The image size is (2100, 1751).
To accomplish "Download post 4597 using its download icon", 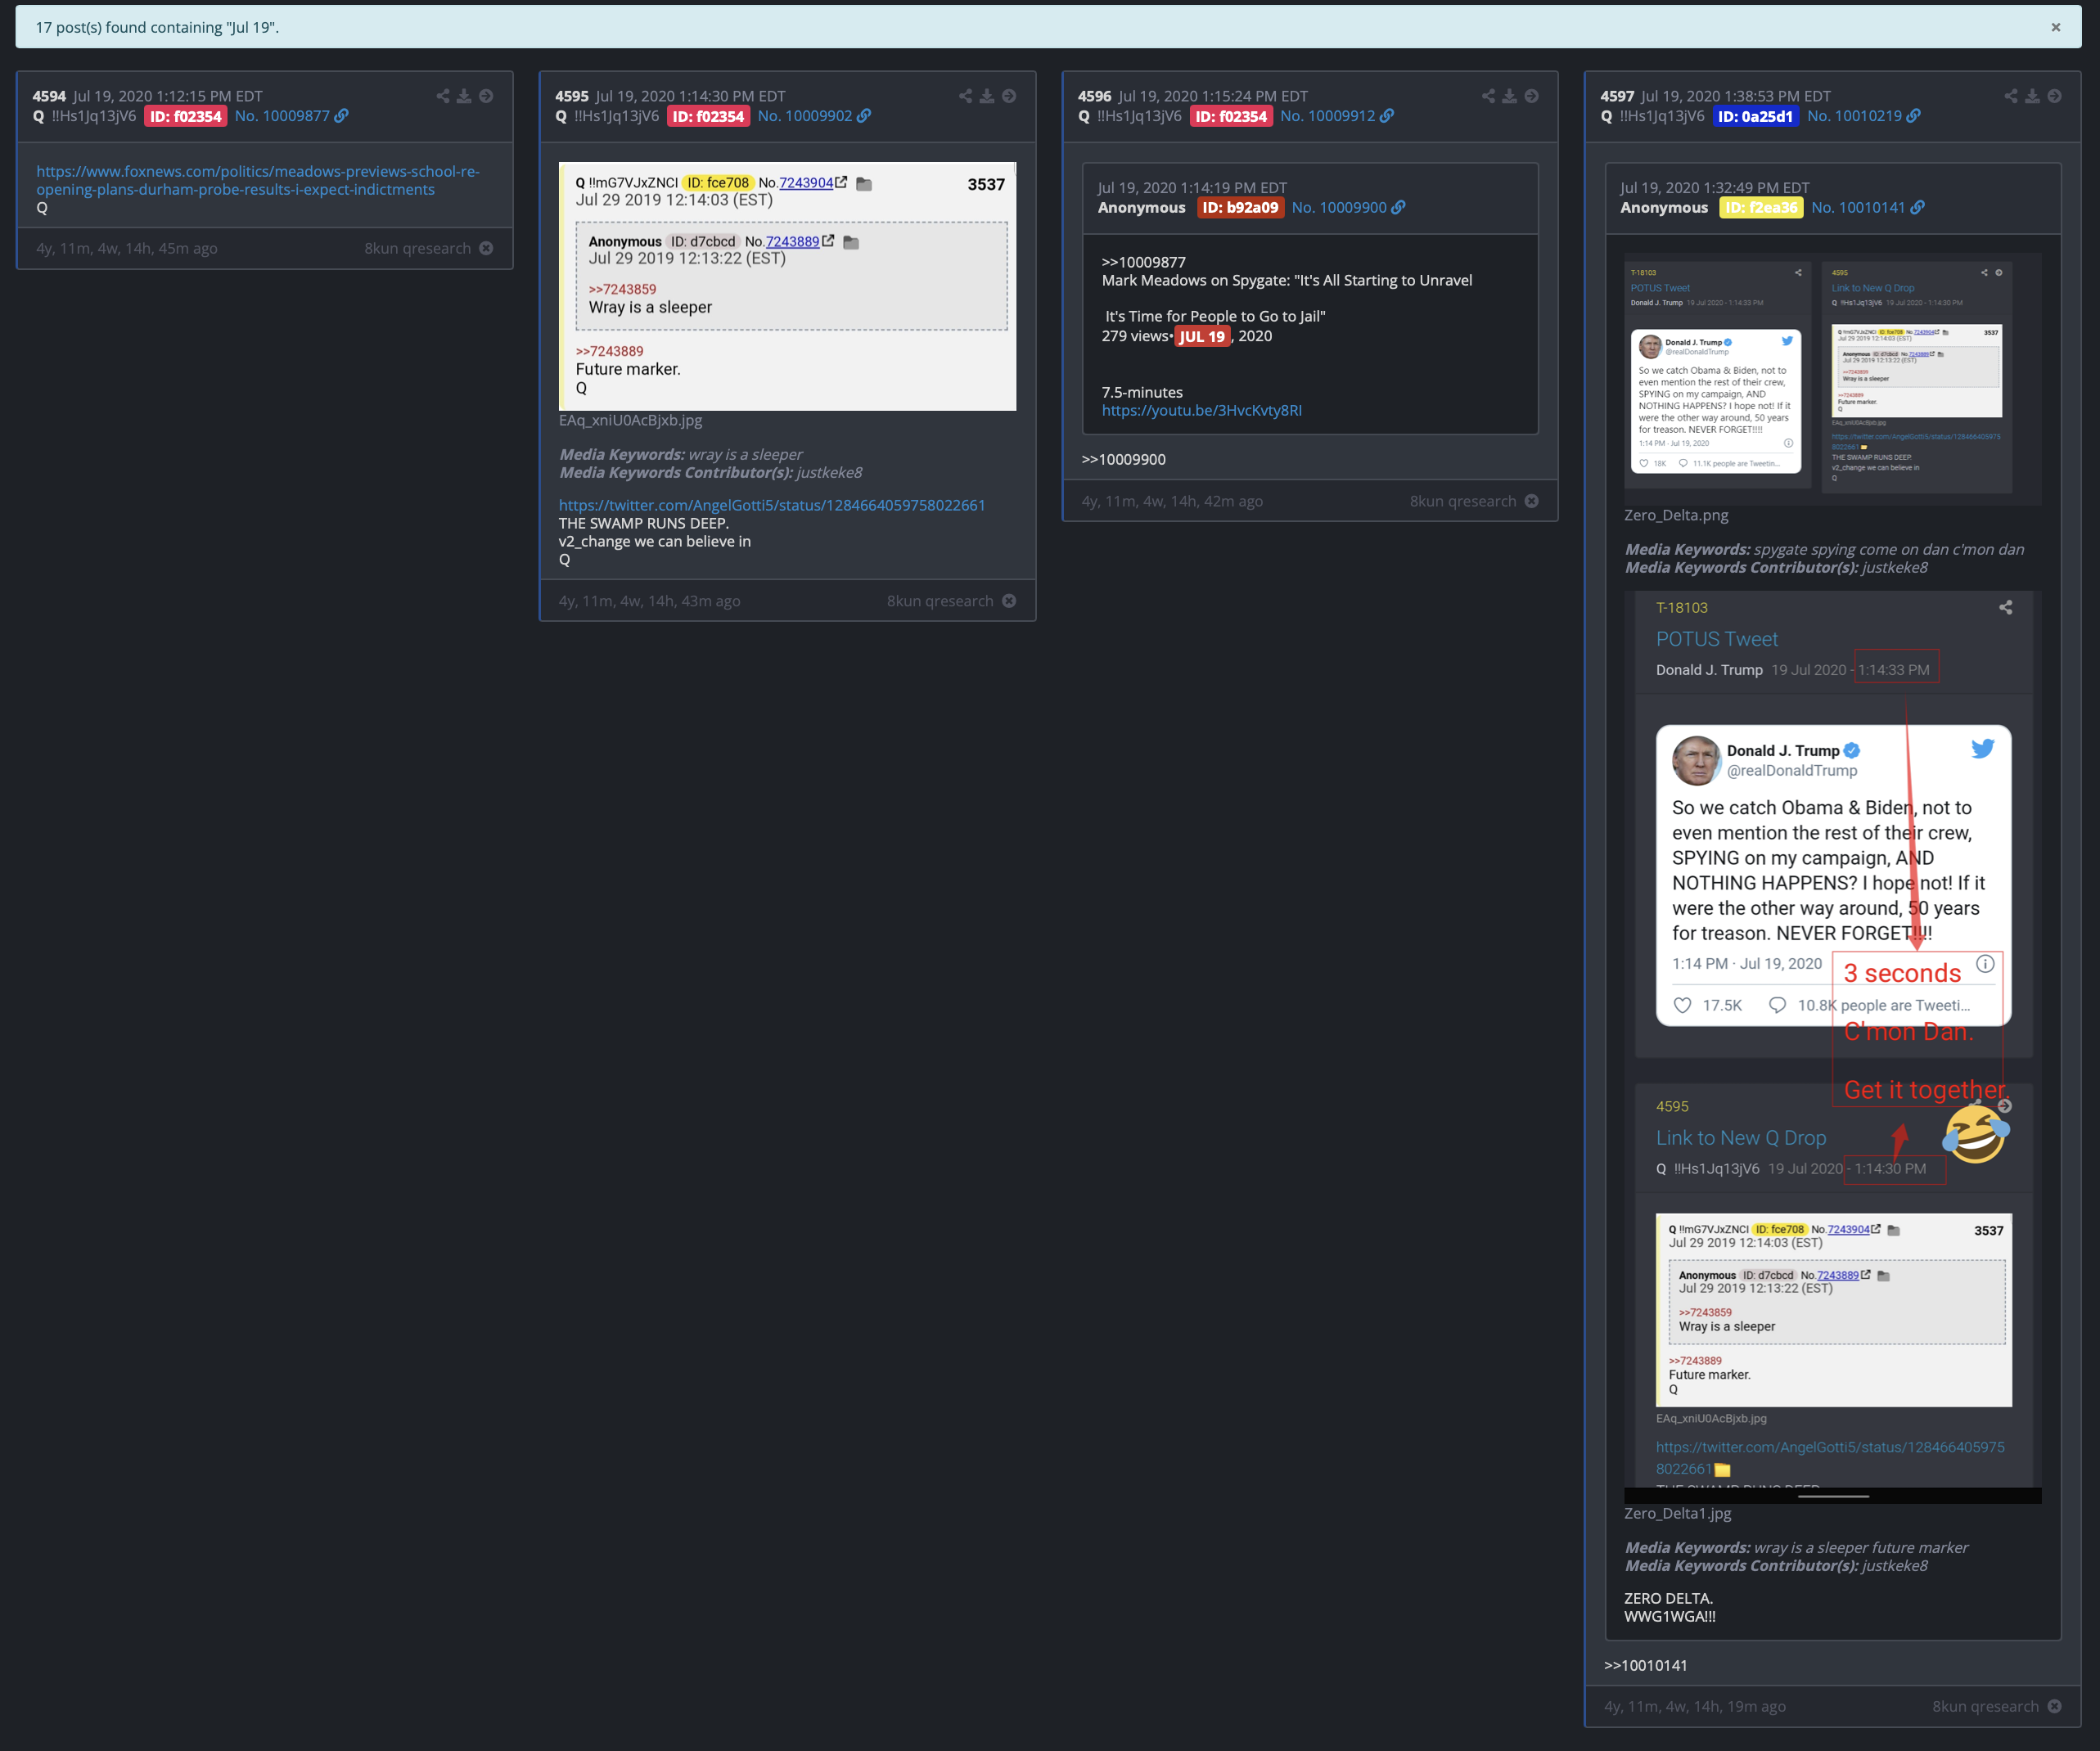I will pos(2032,96).
